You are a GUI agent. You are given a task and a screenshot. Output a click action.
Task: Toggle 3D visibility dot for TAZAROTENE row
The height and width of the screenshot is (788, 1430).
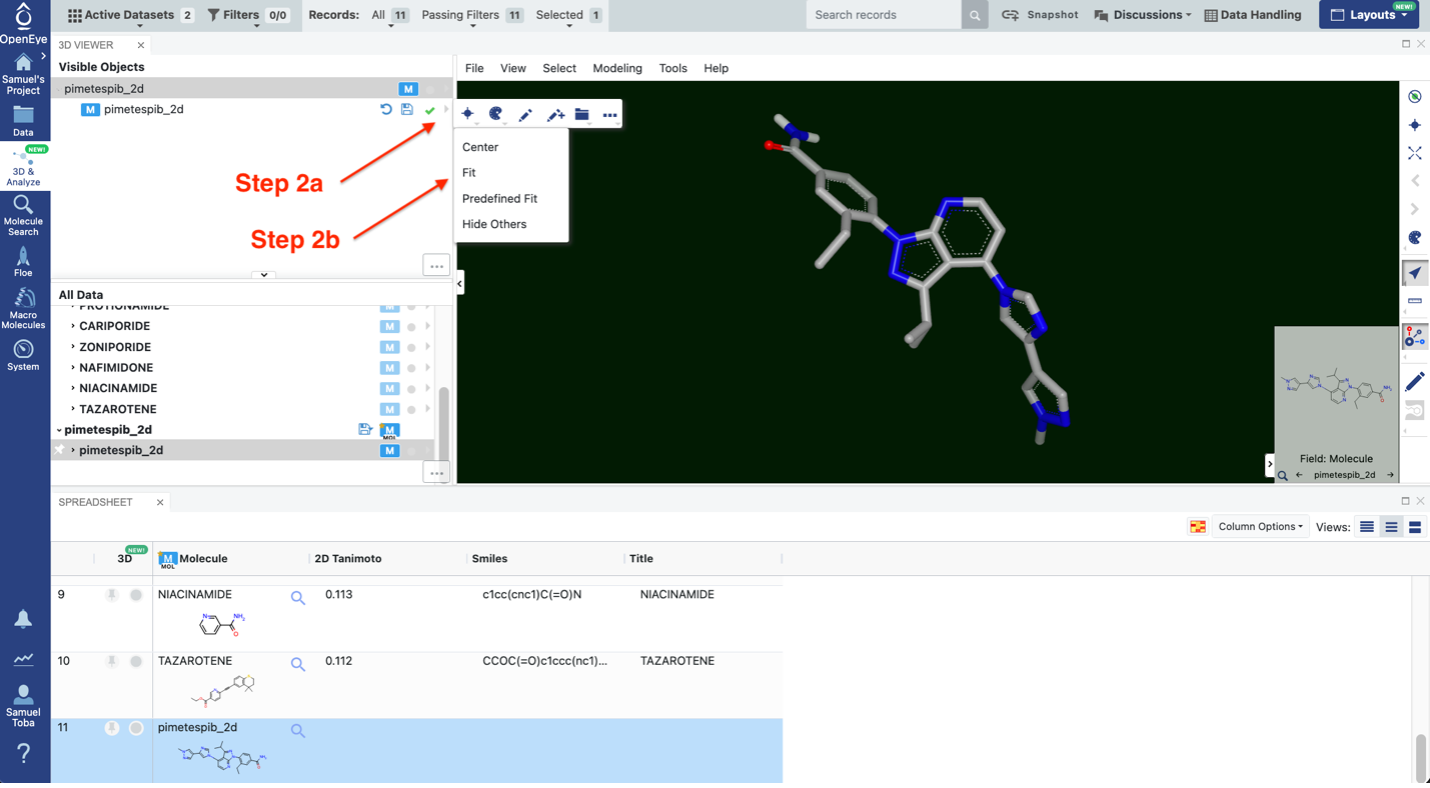(136, 662)
